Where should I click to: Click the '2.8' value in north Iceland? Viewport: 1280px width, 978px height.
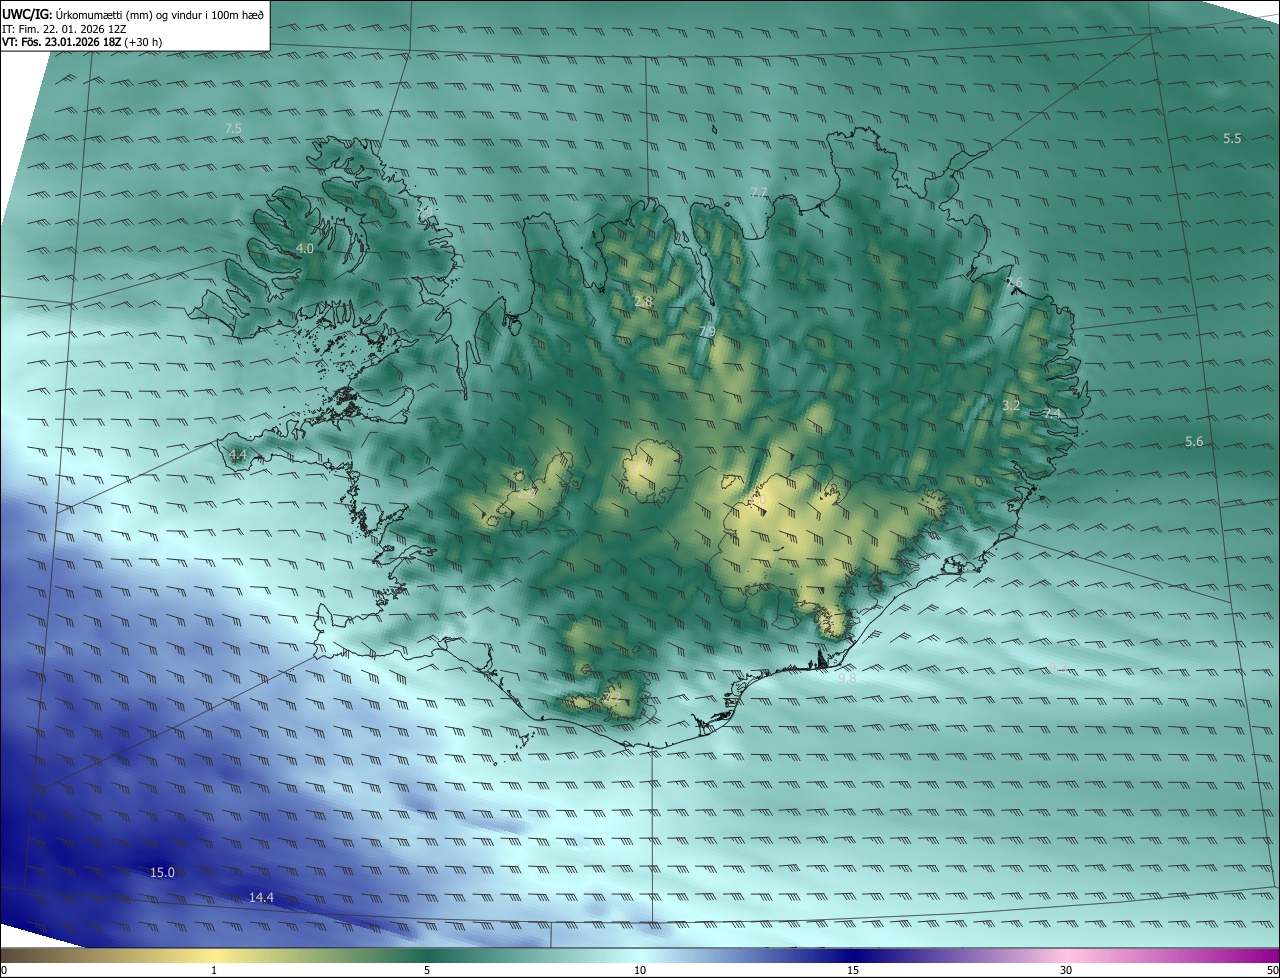[643, 301]
